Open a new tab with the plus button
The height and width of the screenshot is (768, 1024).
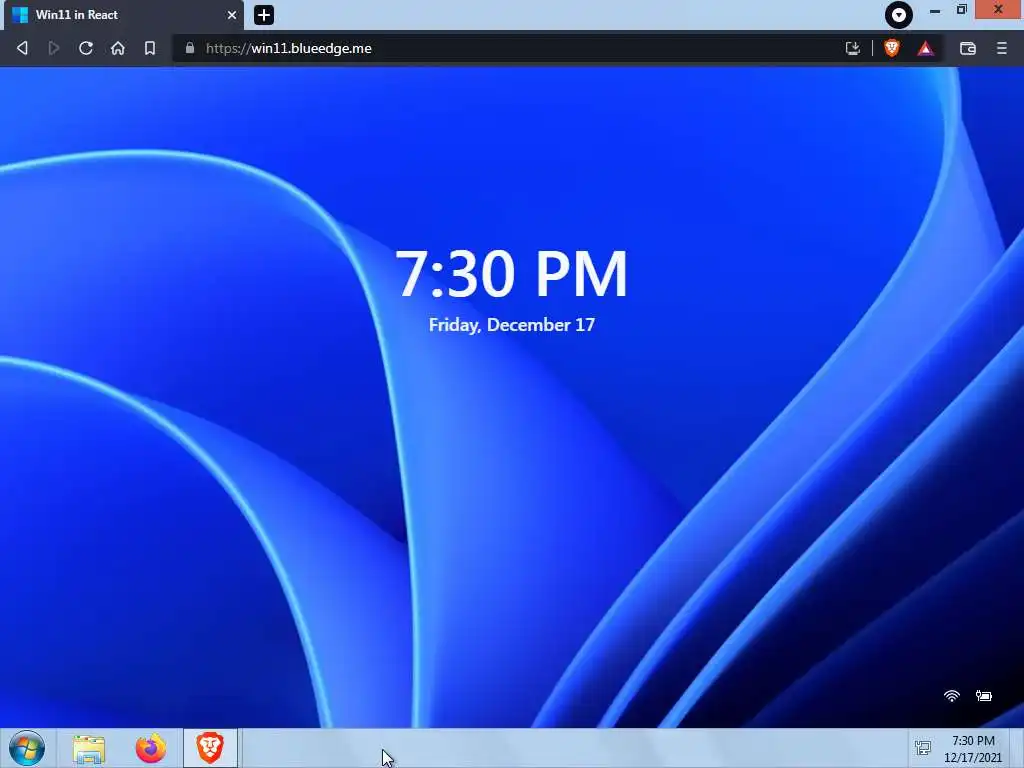264,15
